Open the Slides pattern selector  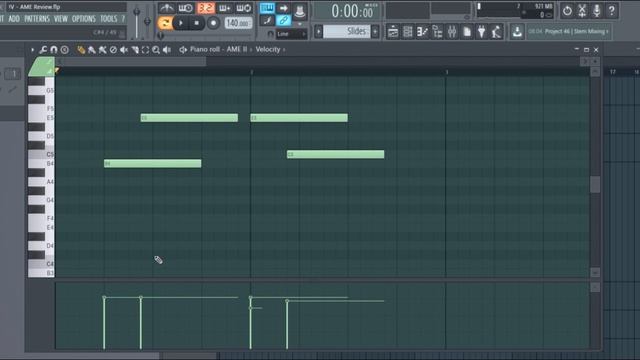click(347, 31)
